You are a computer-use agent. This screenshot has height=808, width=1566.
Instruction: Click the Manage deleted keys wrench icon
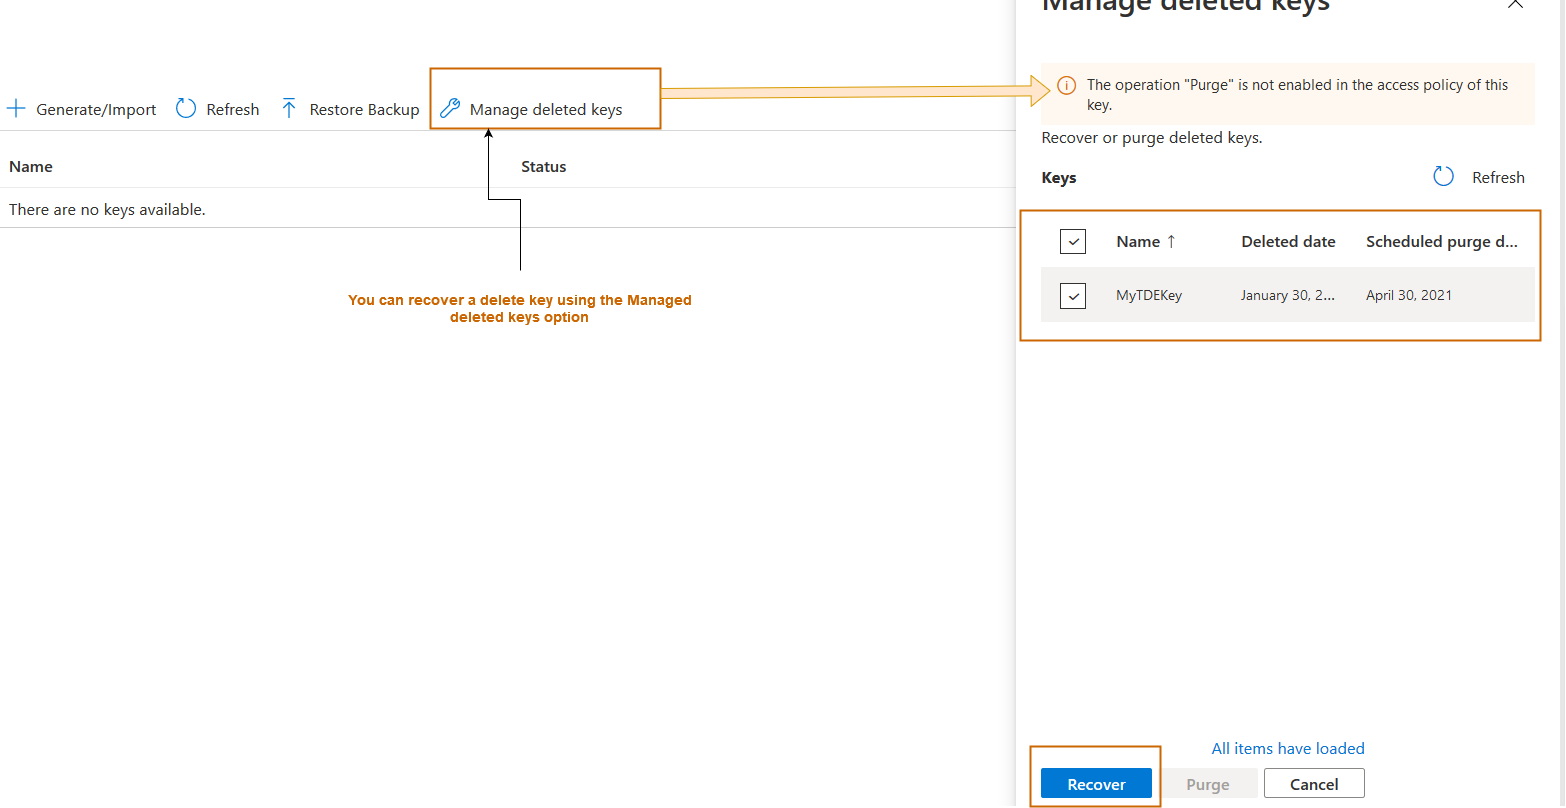451,109
